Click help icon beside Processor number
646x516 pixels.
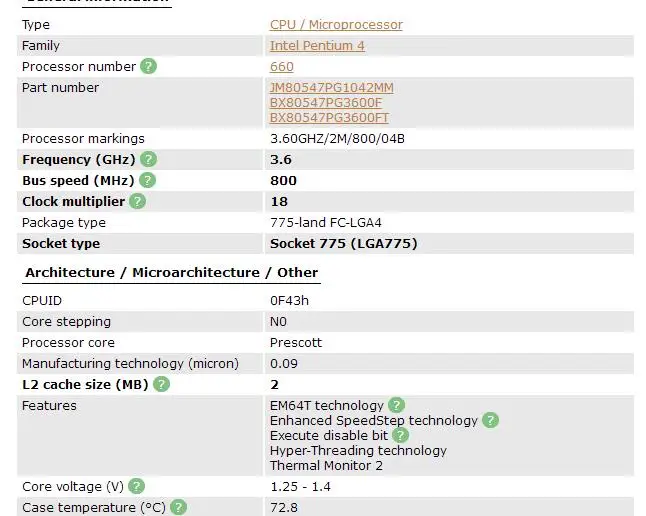pyautogui.click(x=148, y=66)
